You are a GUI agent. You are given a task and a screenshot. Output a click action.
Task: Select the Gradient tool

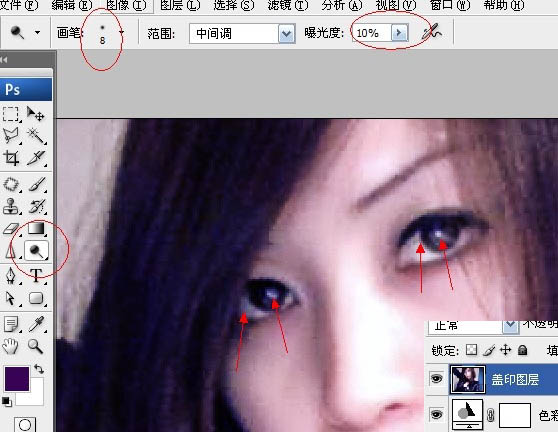(36, 228)
